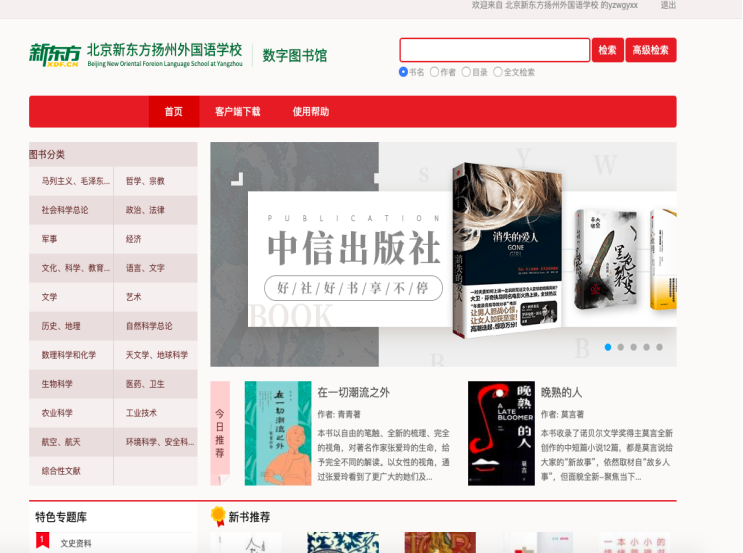This screenshot has height=553, width=743.
Task: Click author text 作者: 莫言著
Action: [562, 414]
